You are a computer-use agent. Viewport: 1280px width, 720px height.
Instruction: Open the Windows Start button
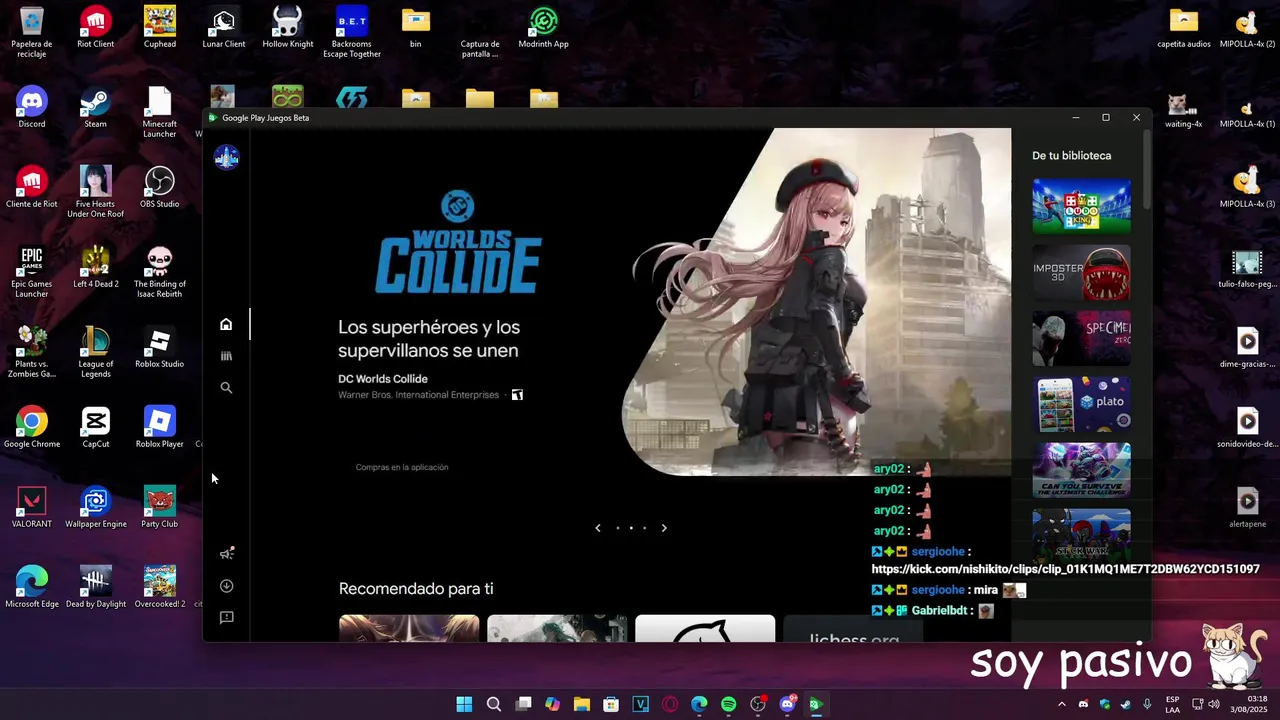tap(464, 704)
